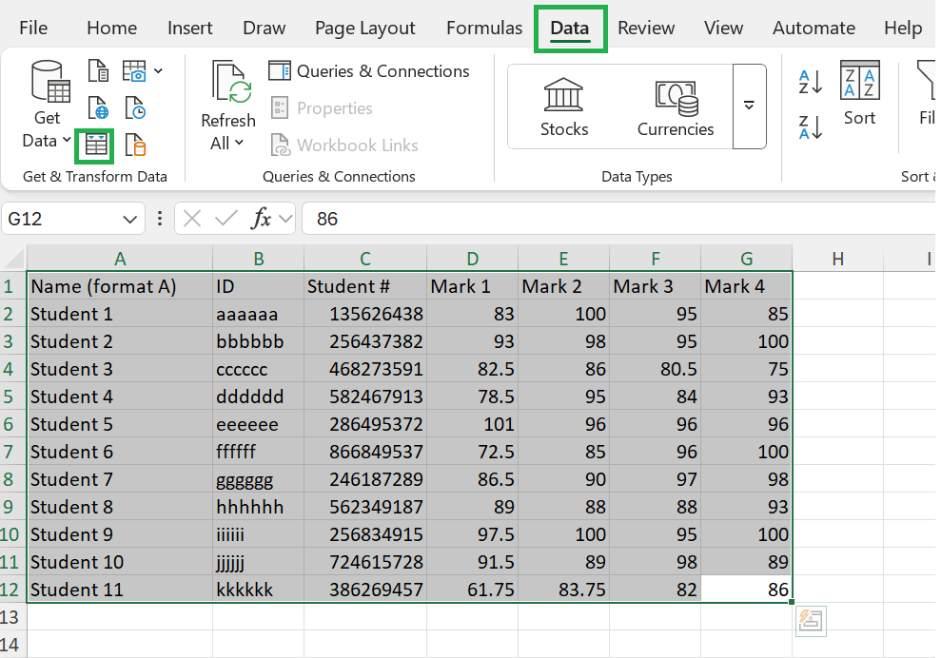This screenshot has height=658, width=936.
Task: Select the Currencies data type
Action: pos(675,107)
